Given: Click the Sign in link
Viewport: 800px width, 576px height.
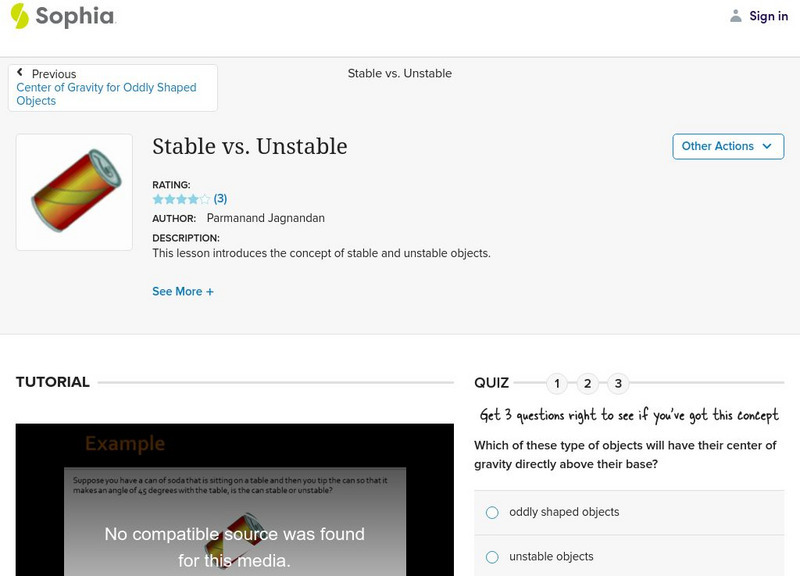Looking at the screenshot, I should (x=768, y=15).
